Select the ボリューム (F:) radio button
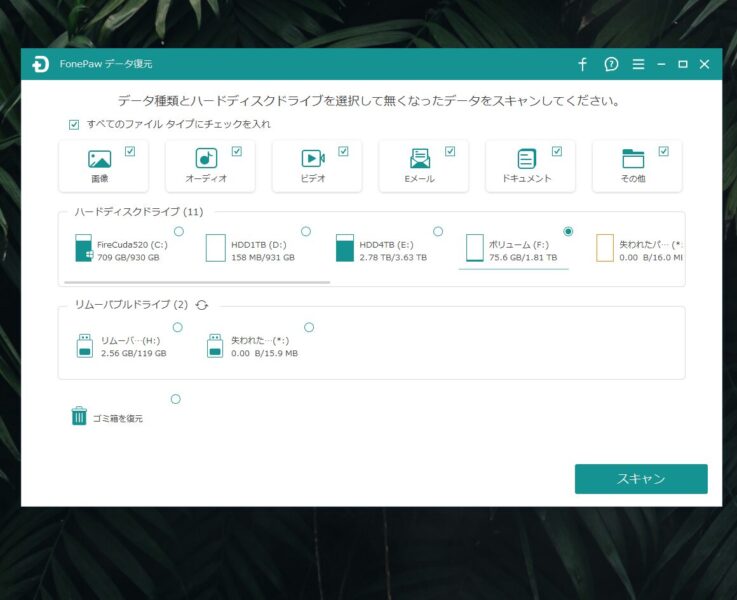 click(568, 231)
